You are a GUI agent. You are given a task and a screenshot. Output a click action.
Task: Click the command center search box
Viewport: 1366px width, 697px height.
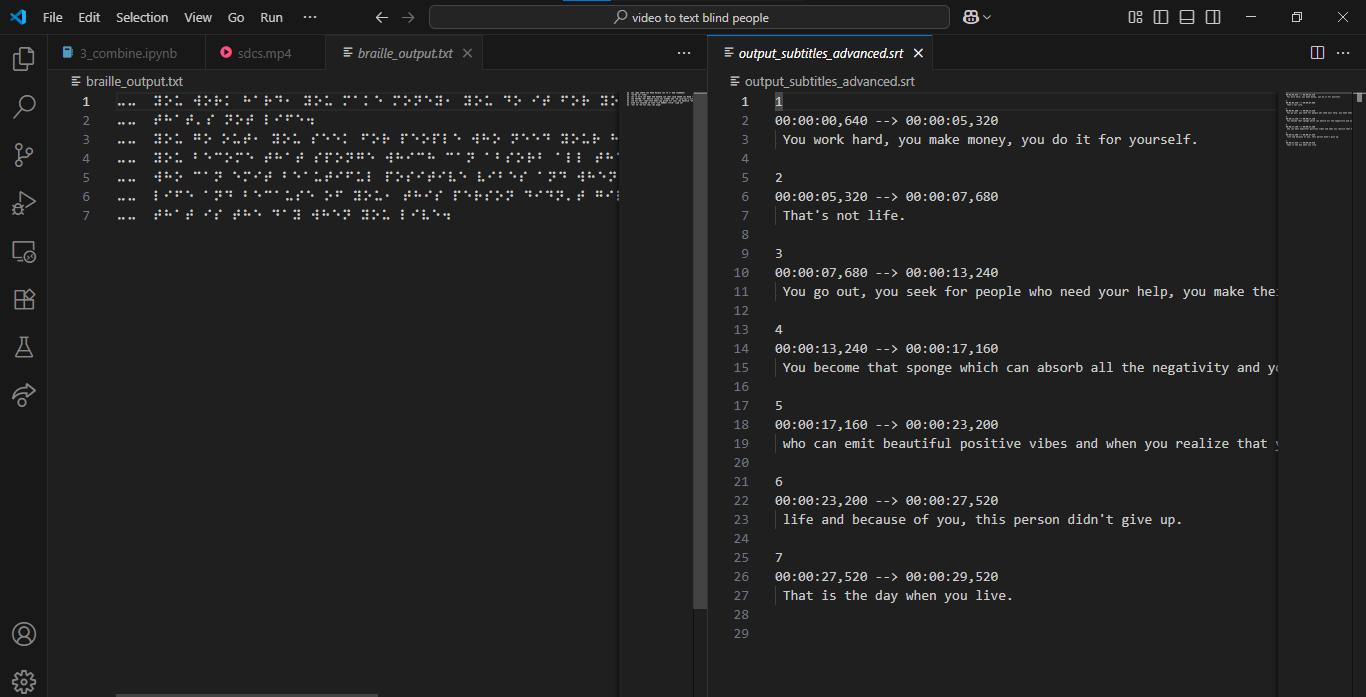[x=689, y=17]
